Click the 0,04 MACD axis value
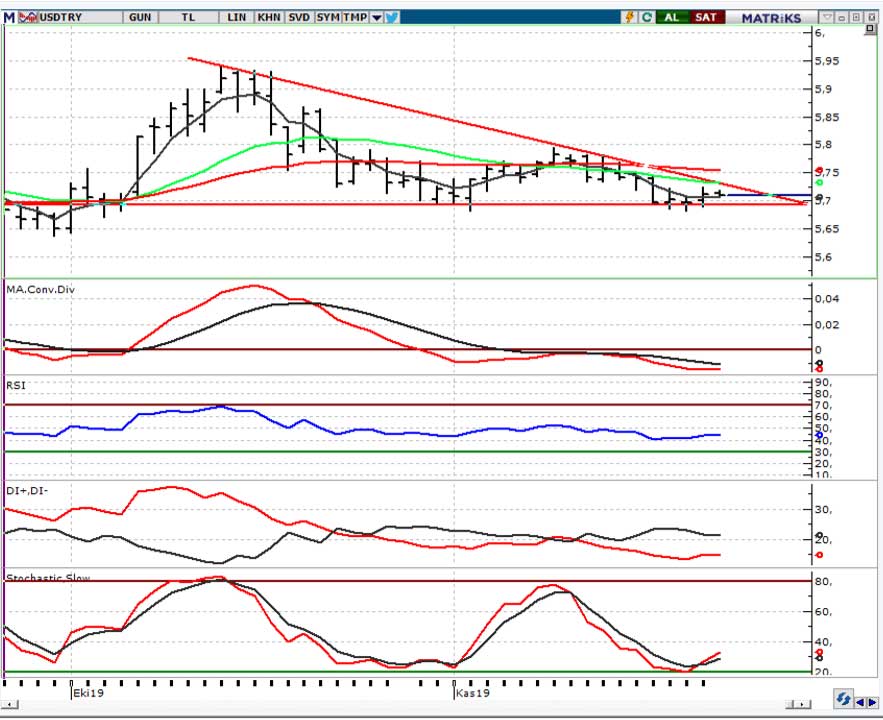Image resolution: width=883 pixels, height=720 pixels. point(827,298)
